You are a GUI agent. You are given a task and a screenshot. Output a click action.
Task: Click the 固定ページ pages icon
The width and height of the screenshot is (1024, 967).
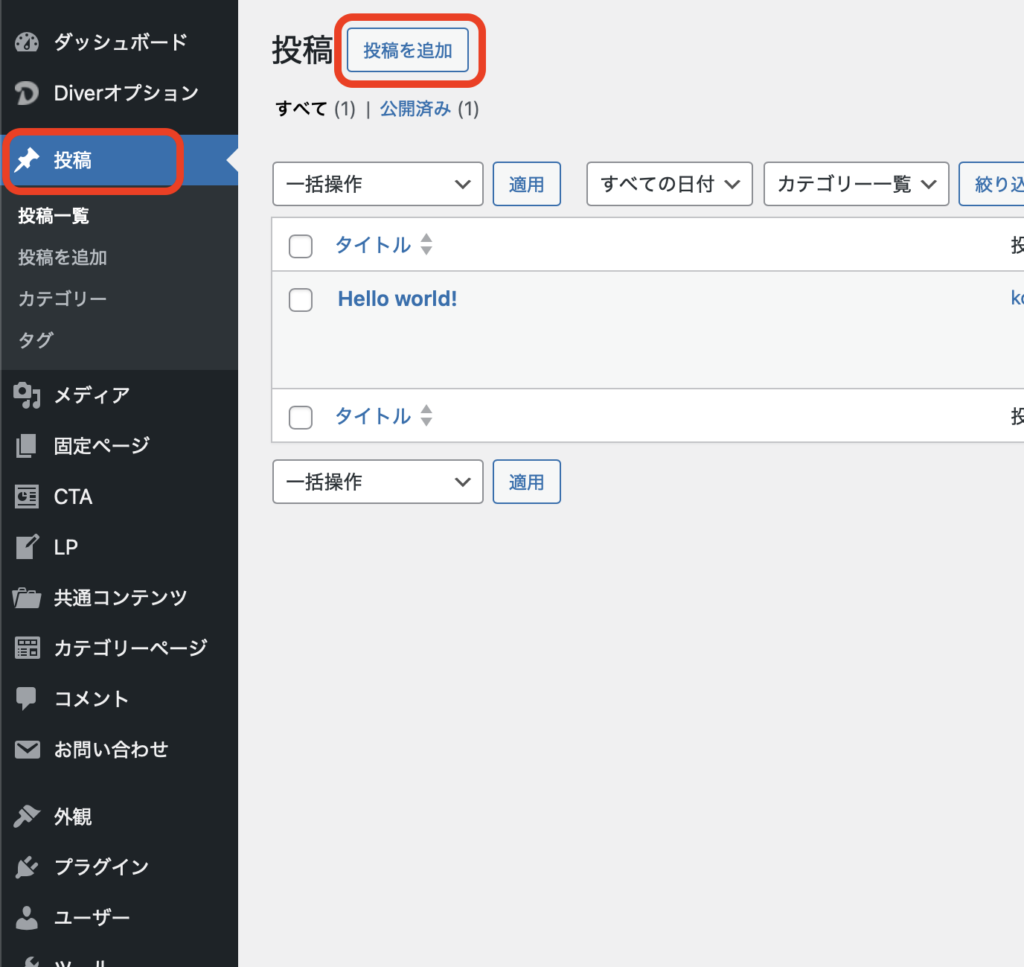(27, 446)
